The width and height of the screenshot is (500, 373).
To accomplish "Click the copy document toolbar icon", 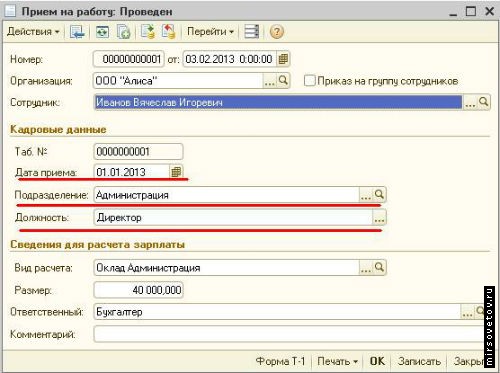I will [123, 32].
